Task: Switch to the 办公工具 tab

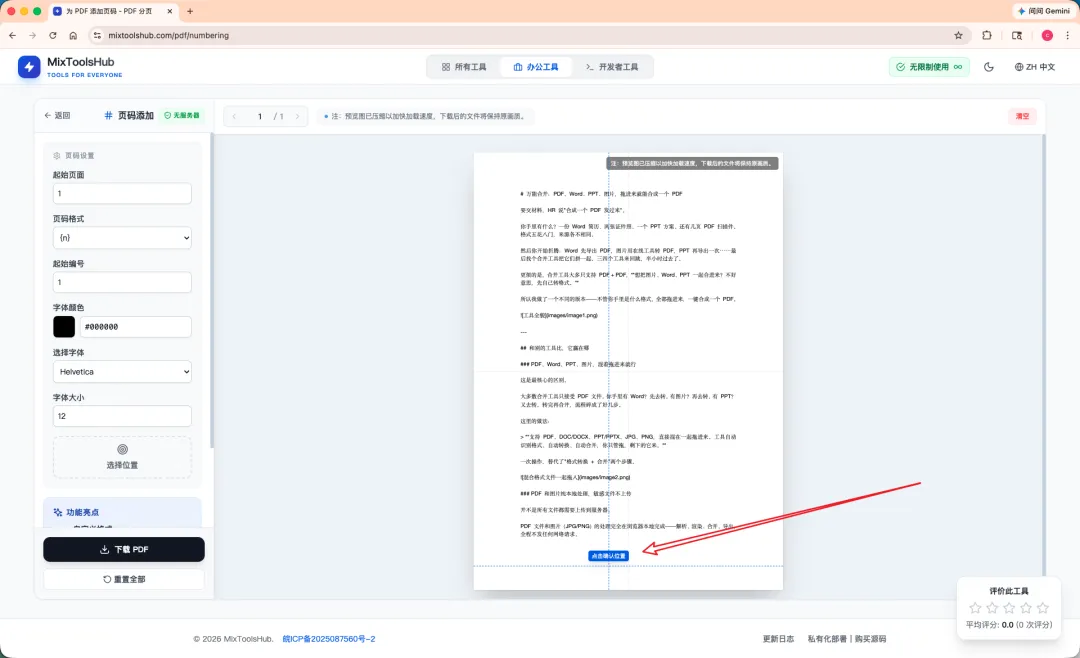Action: click(536, 67)
